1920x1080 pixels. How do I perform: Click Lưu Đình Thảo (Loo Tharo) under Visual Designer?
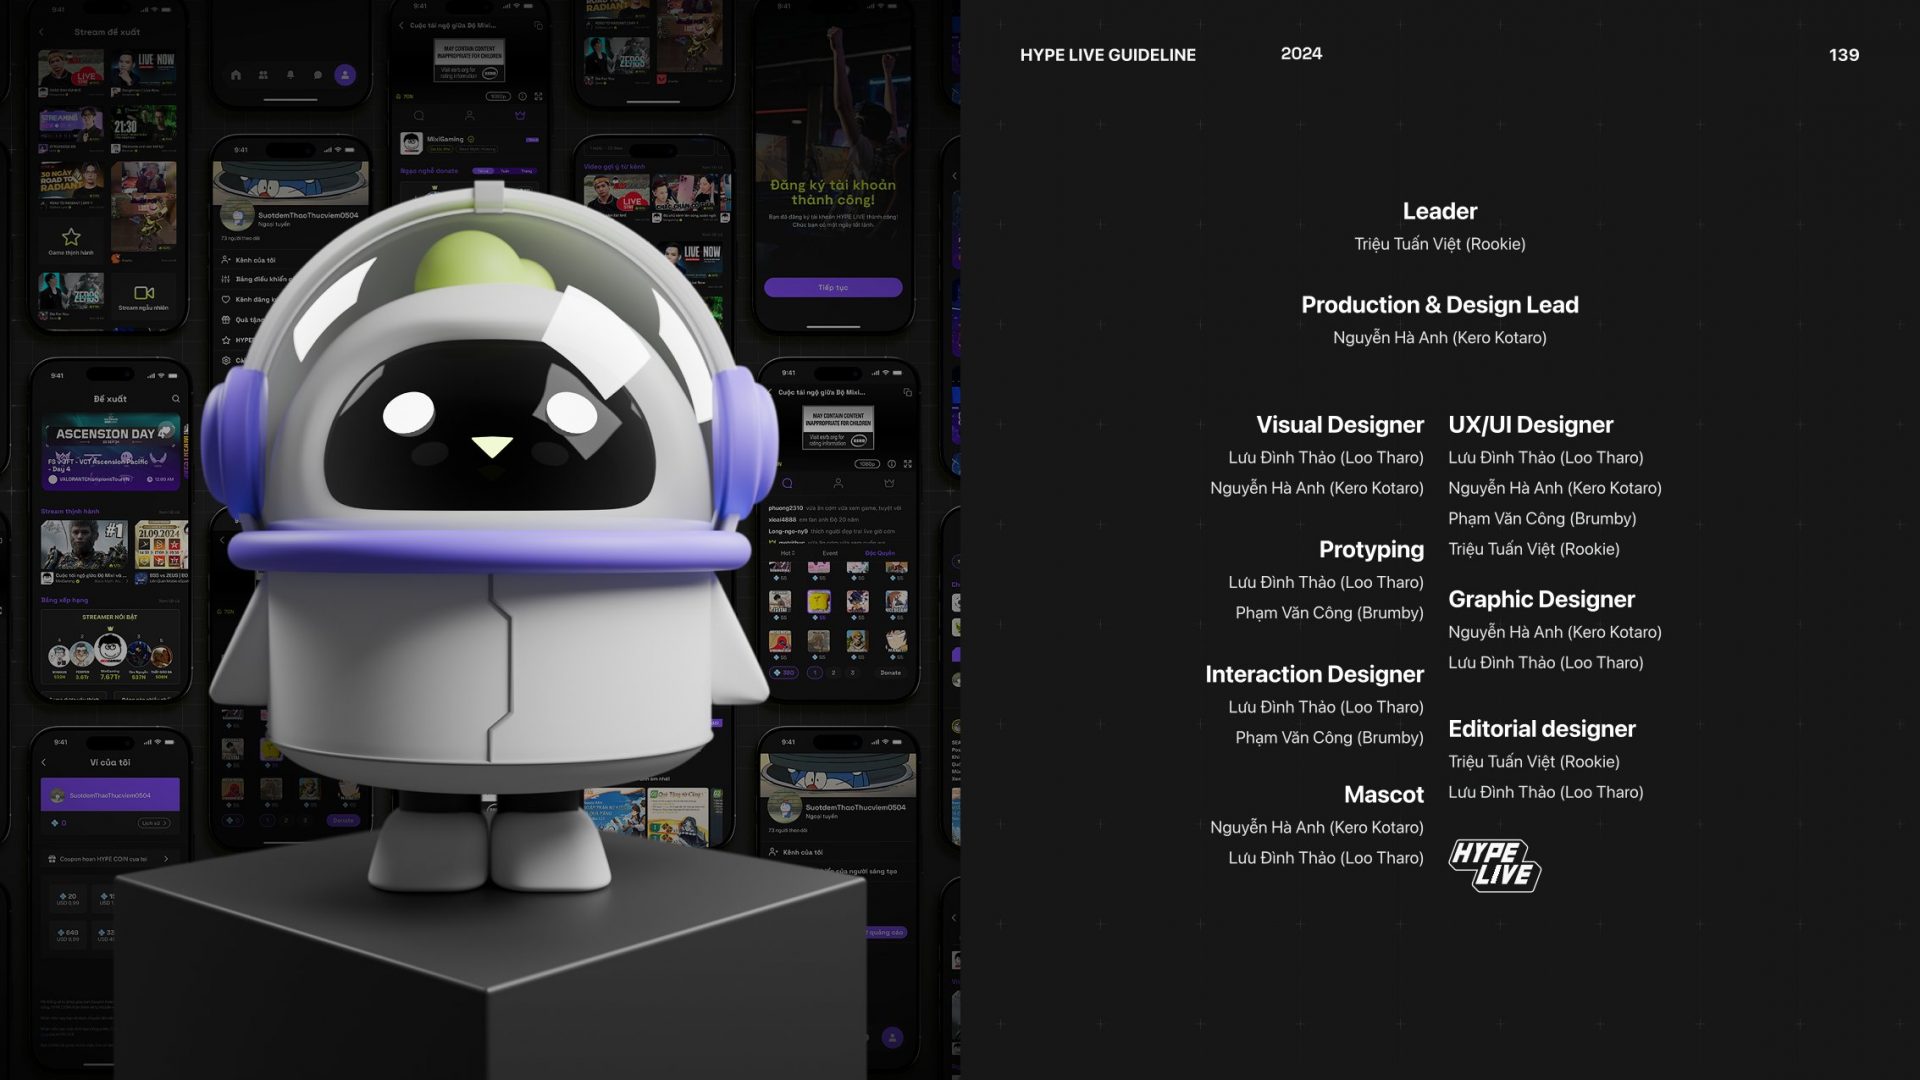pyautogui.click(x=1326, y=458)
